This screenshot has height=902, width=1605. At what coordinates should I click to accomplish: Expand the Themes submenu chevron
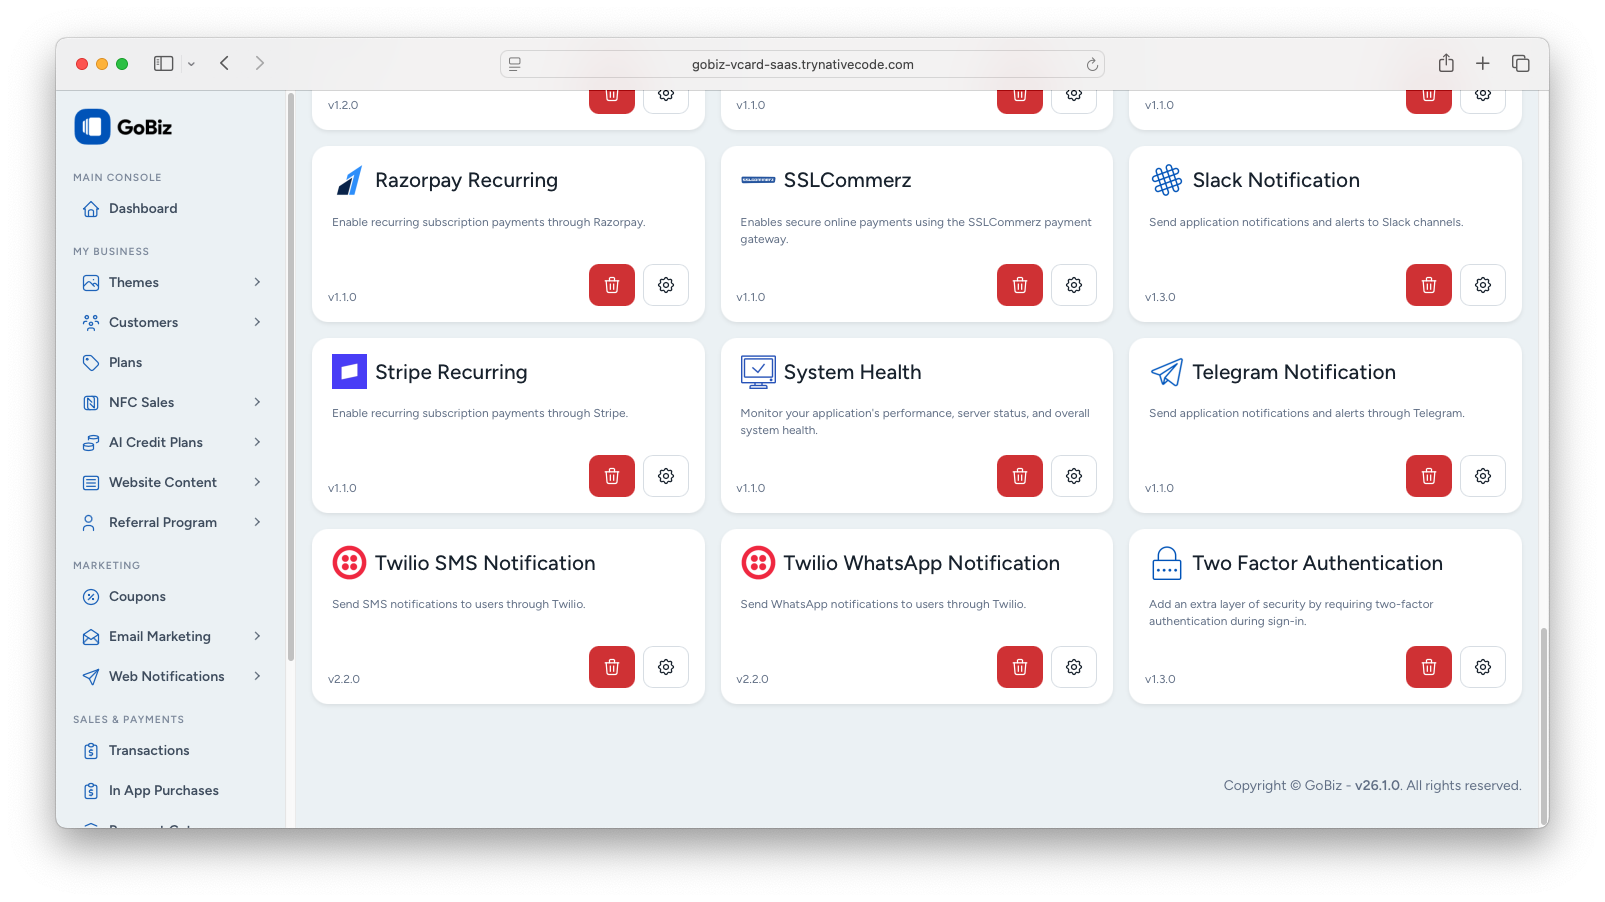(257, 282)
